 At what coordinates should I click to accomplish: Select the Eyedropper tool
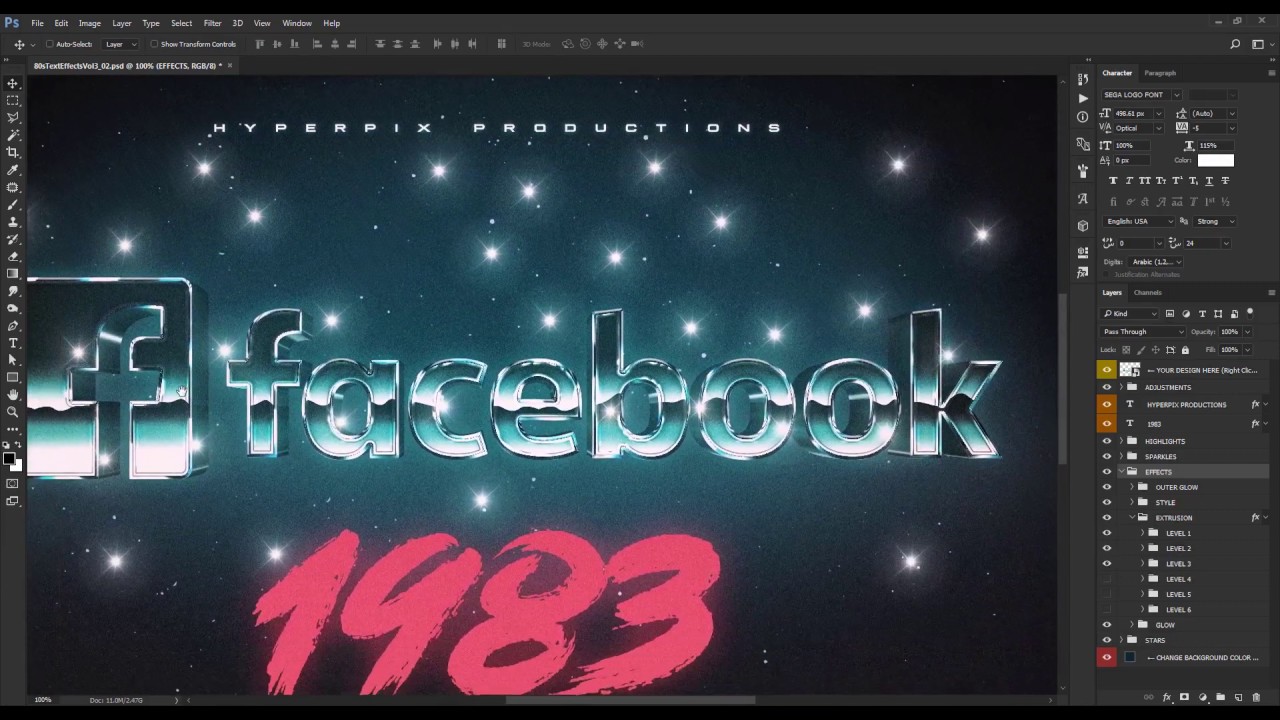13,169
